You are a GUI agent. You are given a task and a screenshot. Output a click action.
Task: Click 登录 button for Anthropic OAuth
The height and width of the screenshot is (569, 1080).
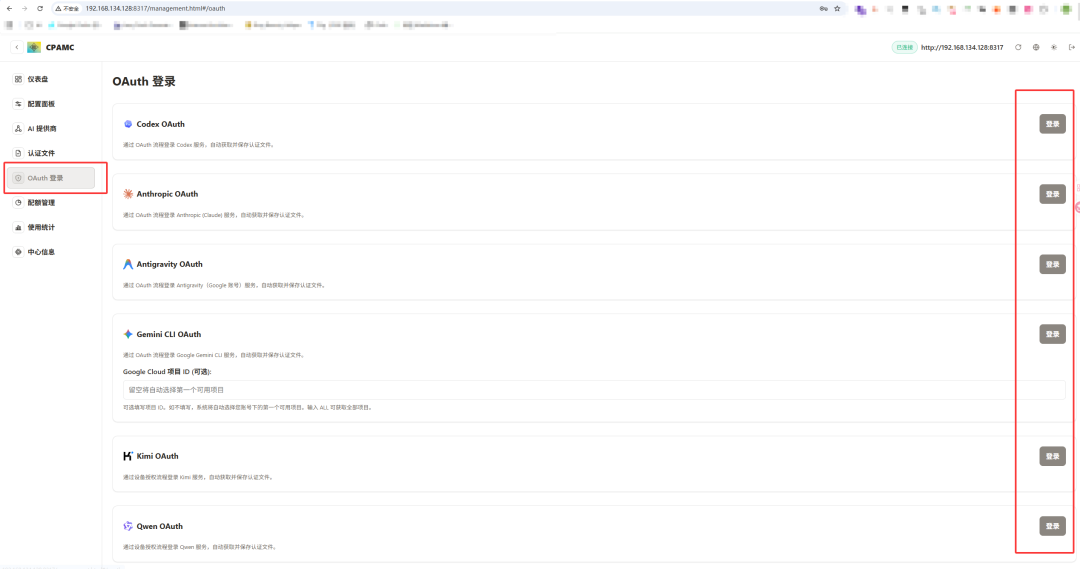pos(1052,194)
